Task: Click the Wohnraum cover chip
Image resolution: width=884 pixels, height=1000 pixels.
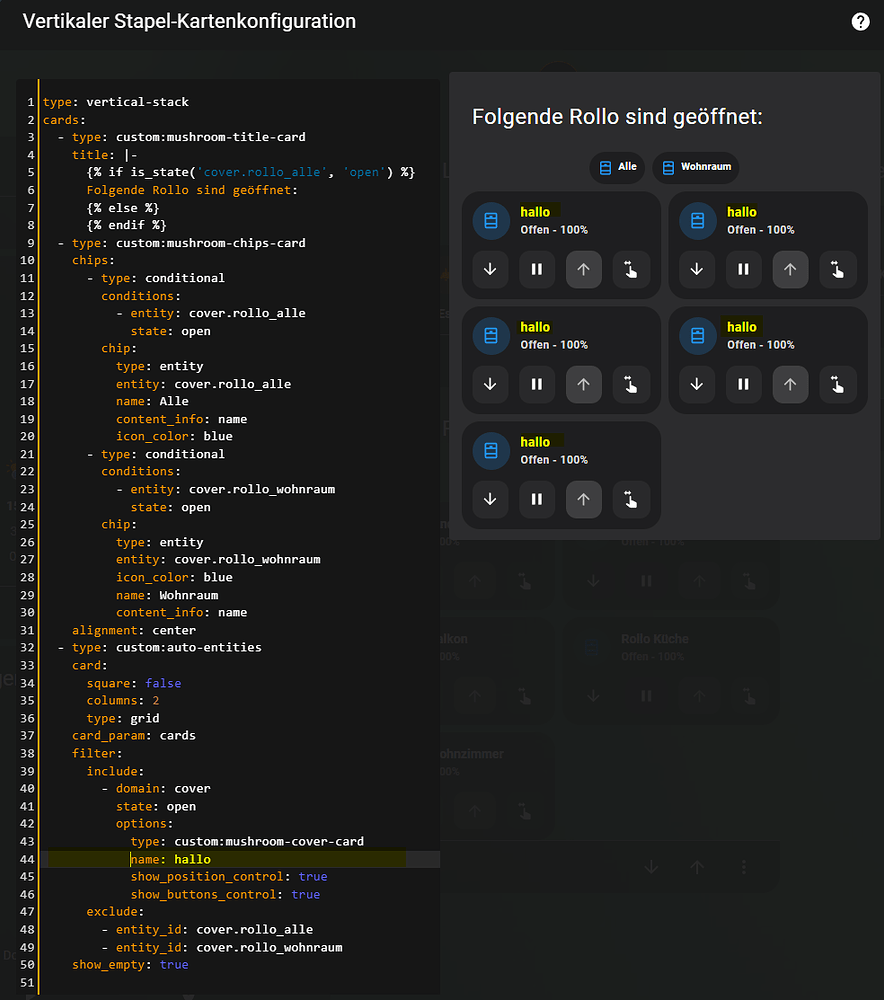Action: (696, 167)
